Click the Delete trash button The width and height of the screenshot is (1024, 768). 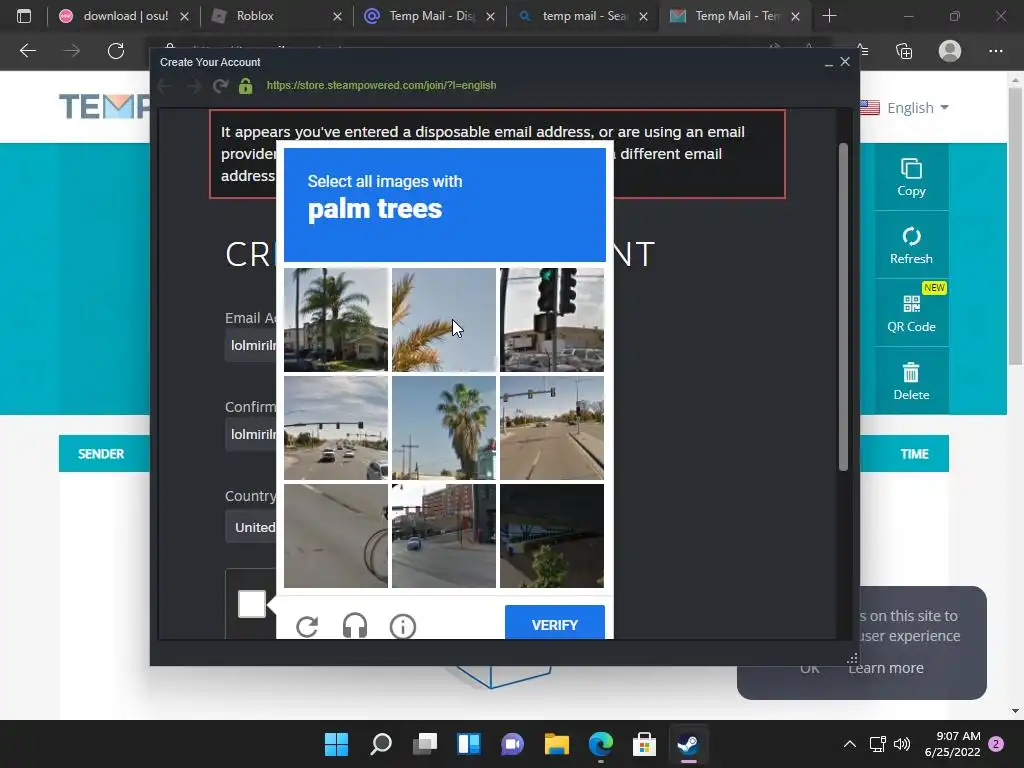pos(911,381)
